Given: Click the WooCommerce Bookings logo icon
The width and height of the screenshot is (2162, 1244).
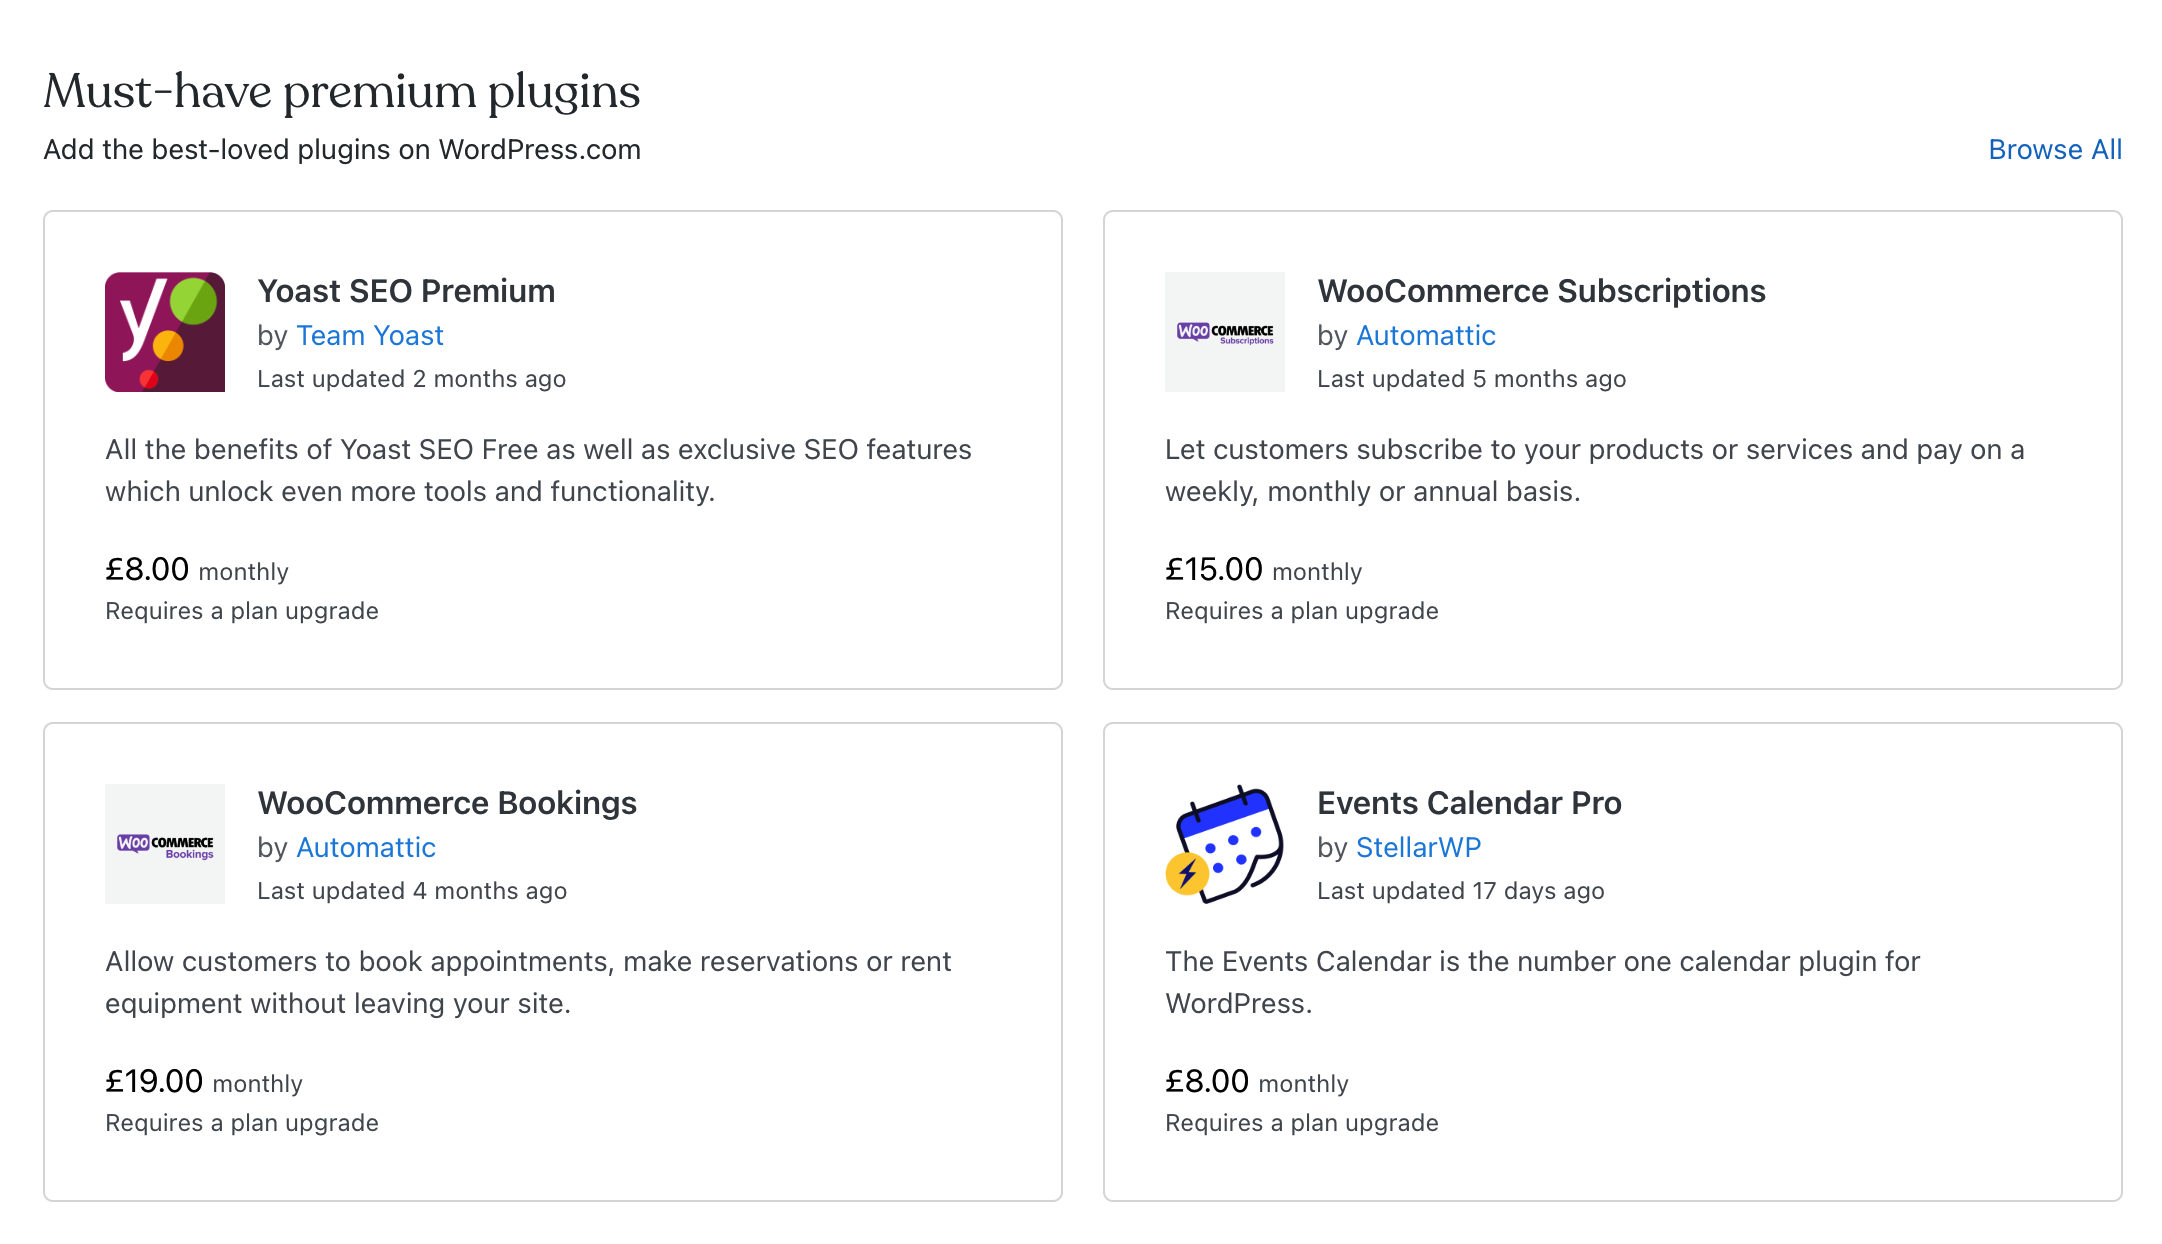Looking at the screenshot, I should coord(165,844).
